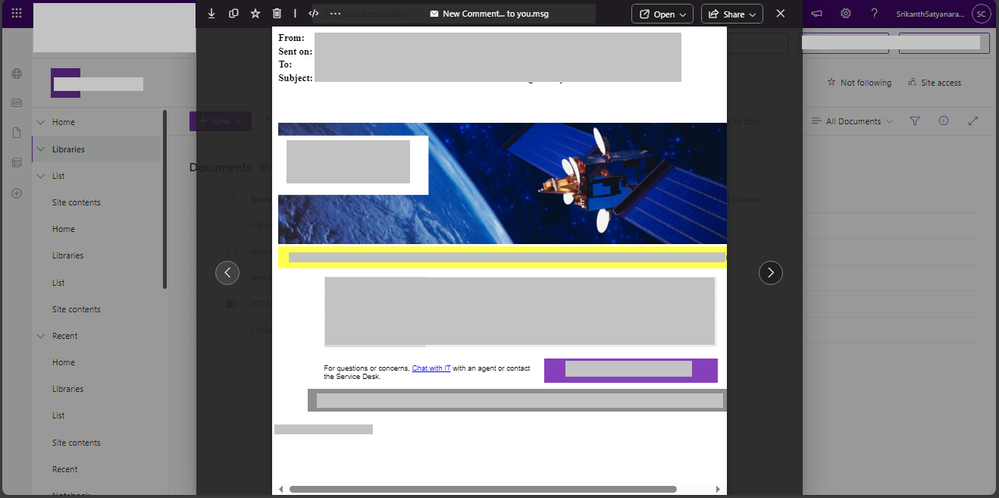Viewport: 999px width, 498px height.
Task: Click the purple button in the email
Action: 631,371
